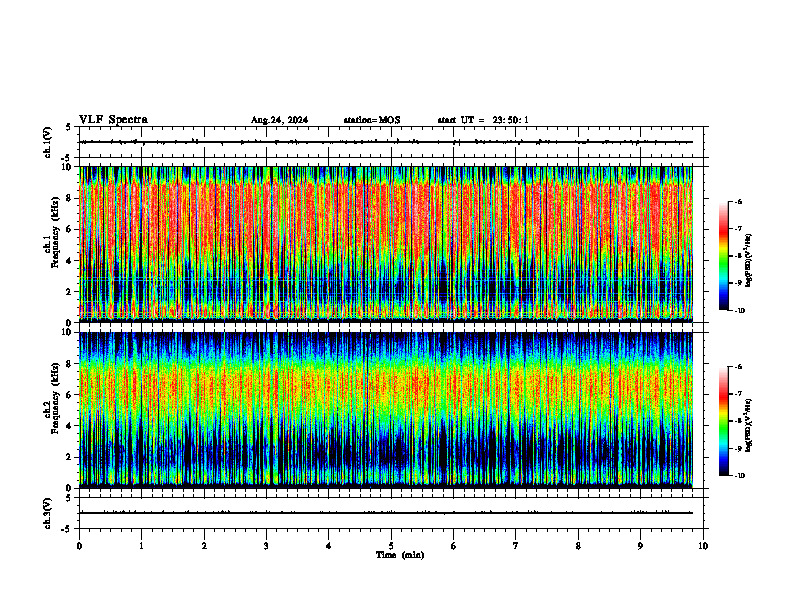Click the "Time (min)" axis title
This screenshot has width=792, height=612.
pyautogui.click(x=400, y=555)
